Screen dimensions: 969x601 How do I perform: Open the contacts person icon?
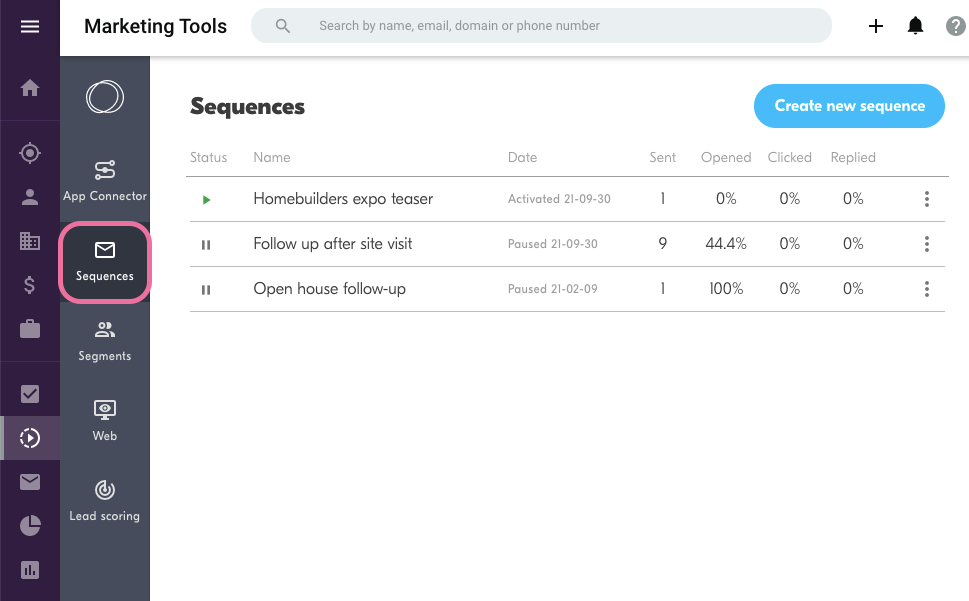pyautogui.click(x=30, y=197)
